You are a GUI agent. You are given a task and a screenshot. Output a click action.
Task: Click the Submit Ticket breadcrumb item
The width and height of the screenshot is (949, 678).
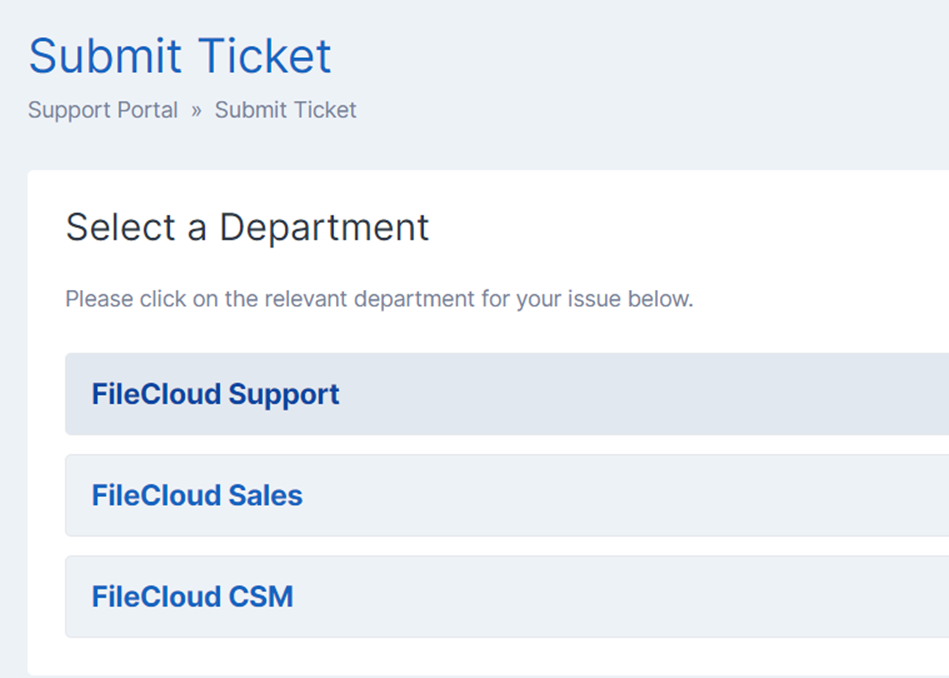[286, 110]
